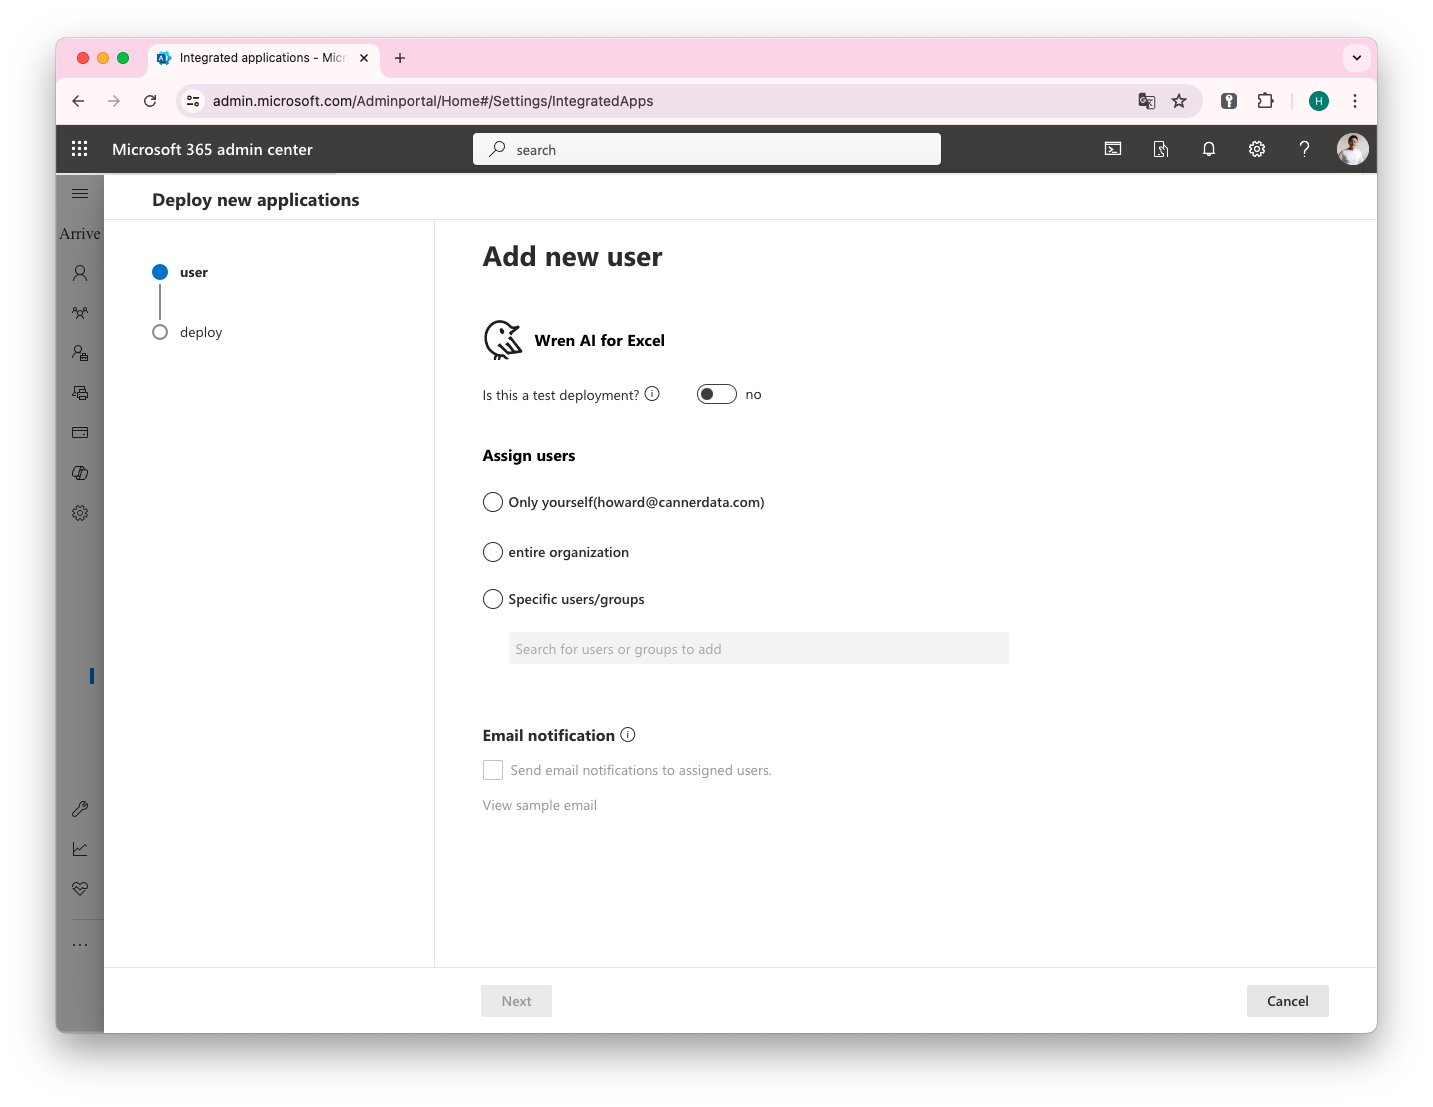Viewport: 1433px width, 1107px height.
Task: Open Reports chart icon in sidebar
Action: [80, 849]
